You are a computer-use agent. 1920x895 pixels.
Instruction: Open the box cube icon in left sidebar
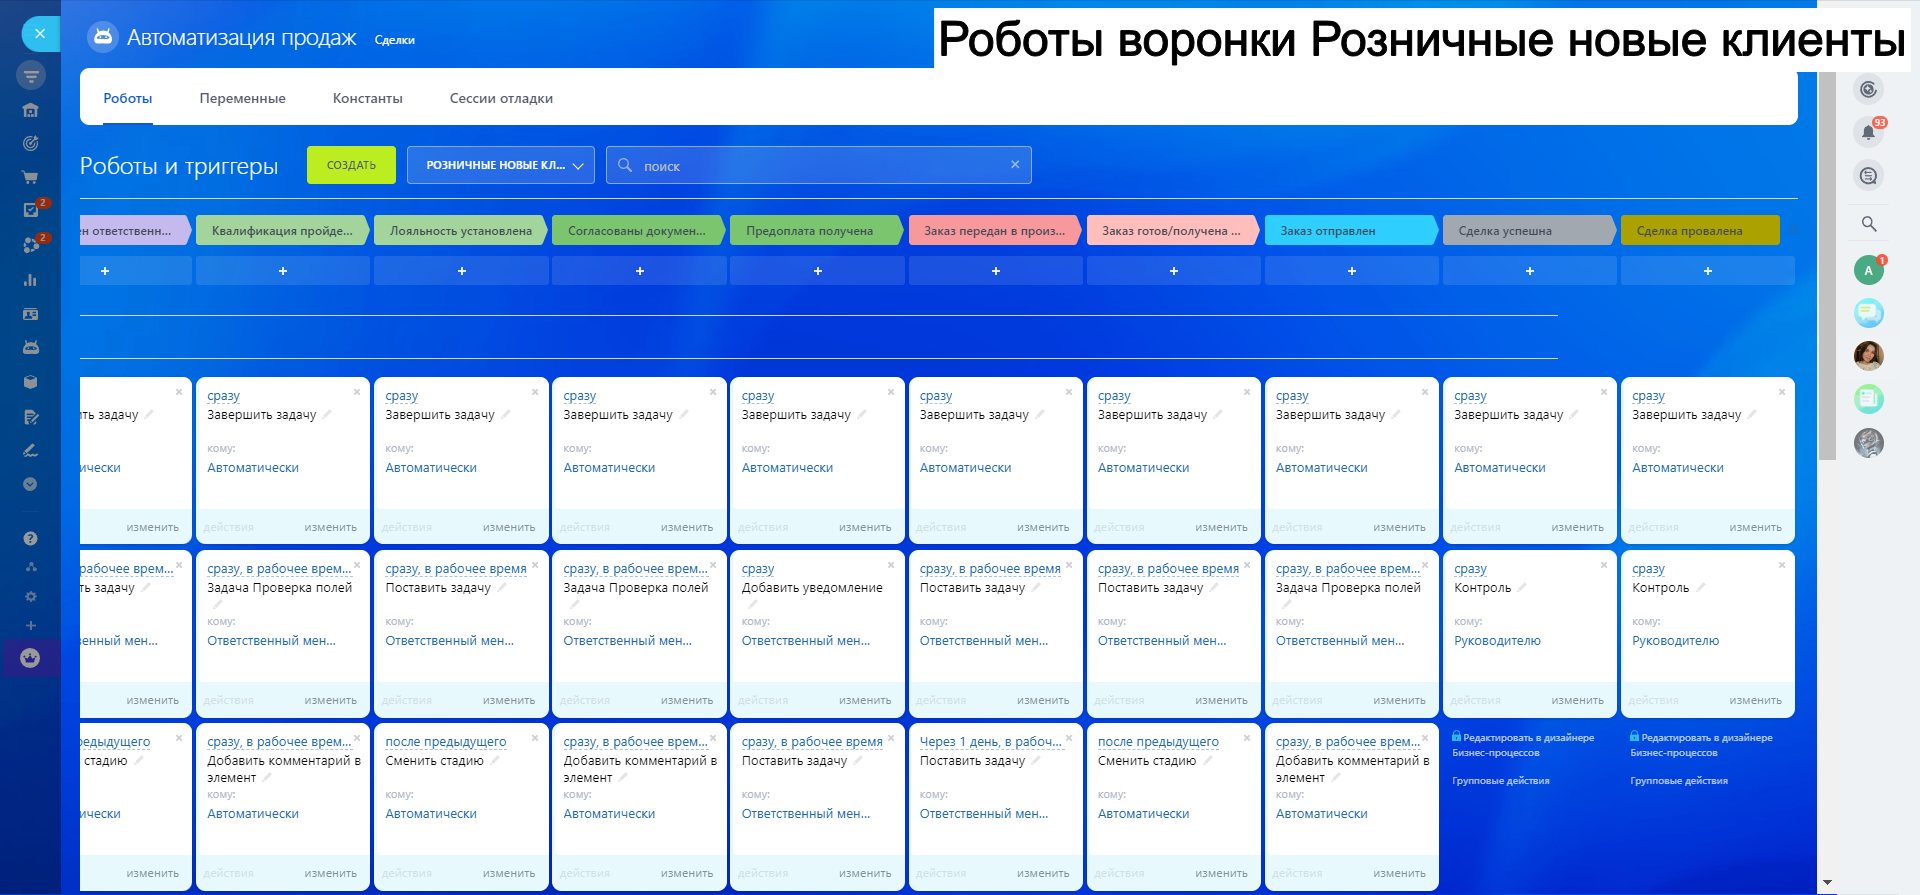(x=31, y=382)
